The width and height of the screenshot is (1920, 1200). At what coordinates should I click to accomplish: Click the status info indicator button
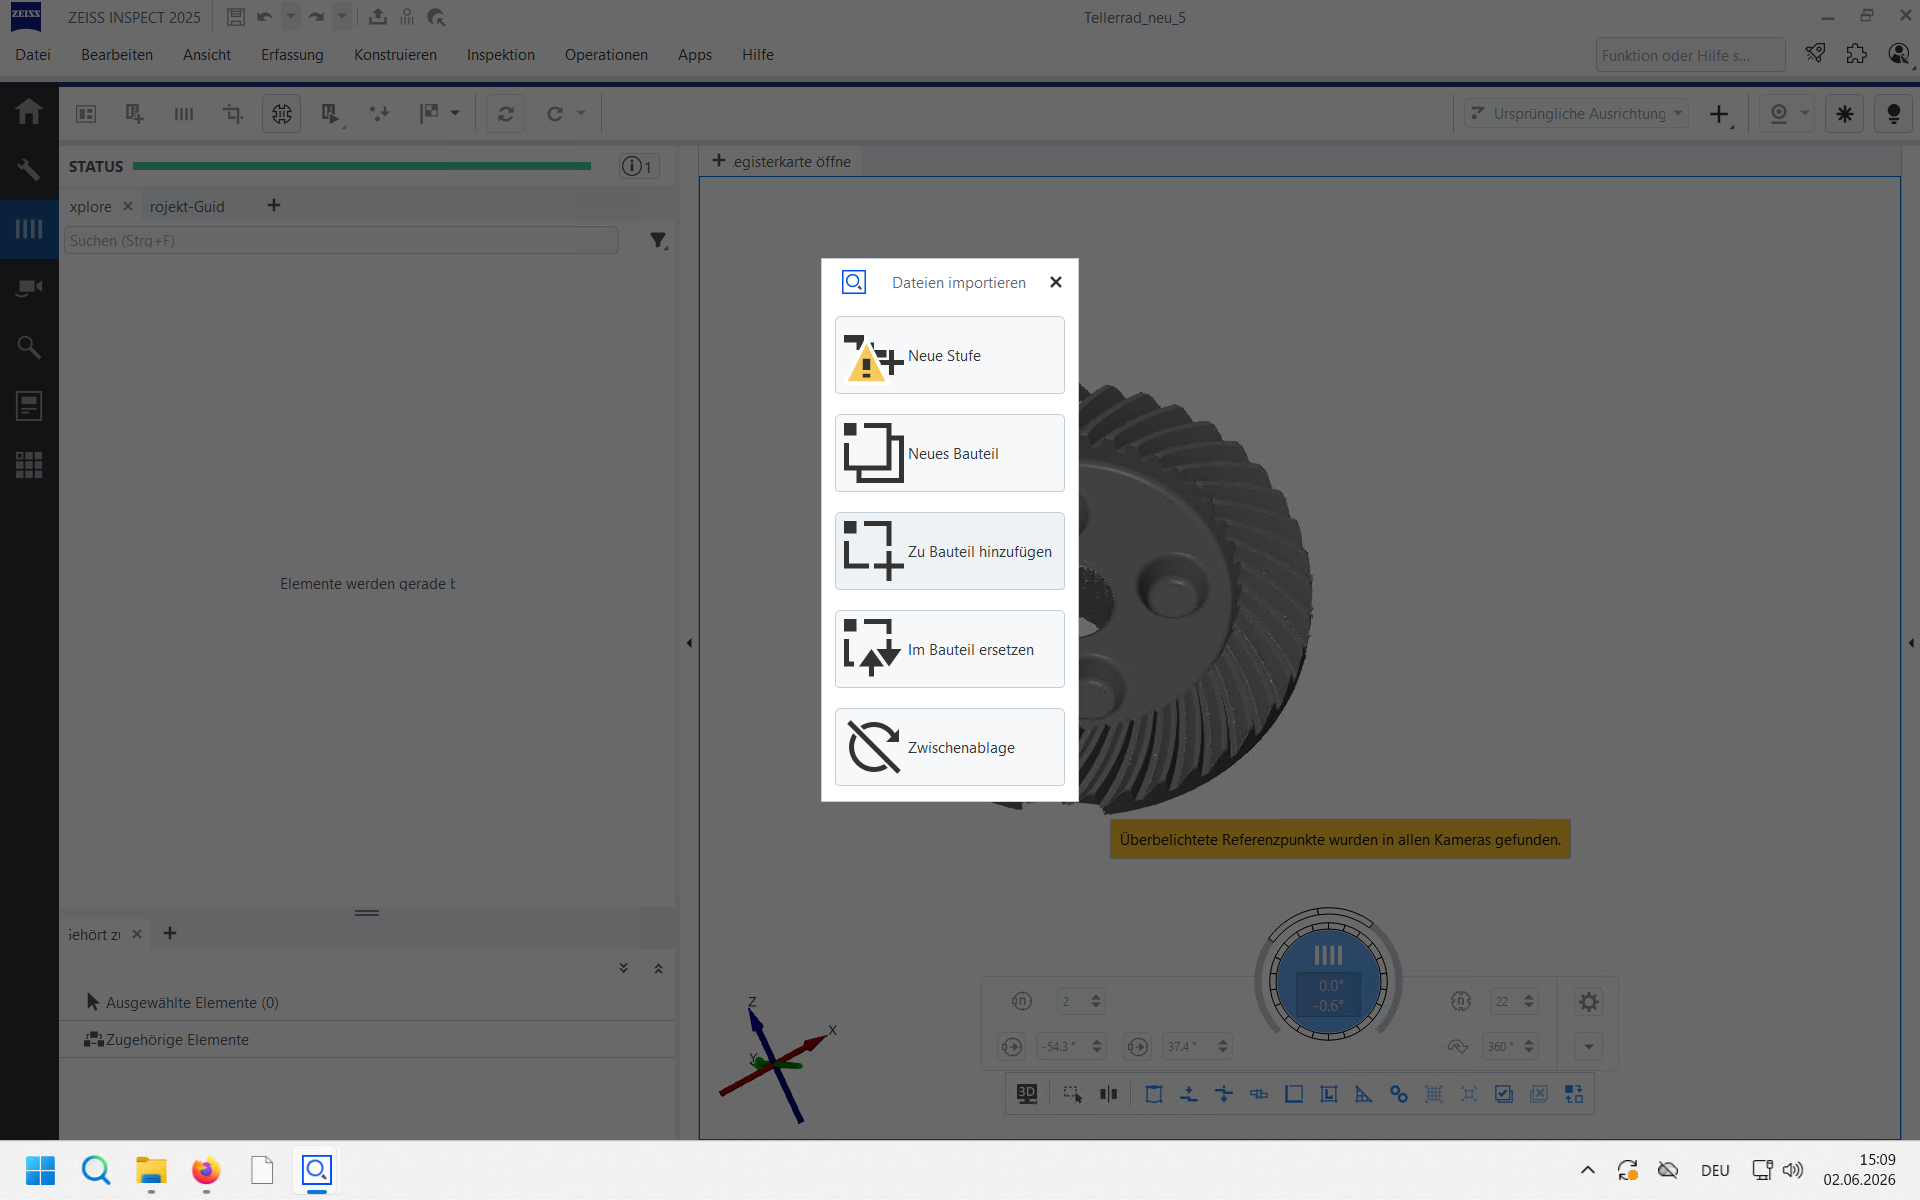pyautogui.click(x=638, y=167)
